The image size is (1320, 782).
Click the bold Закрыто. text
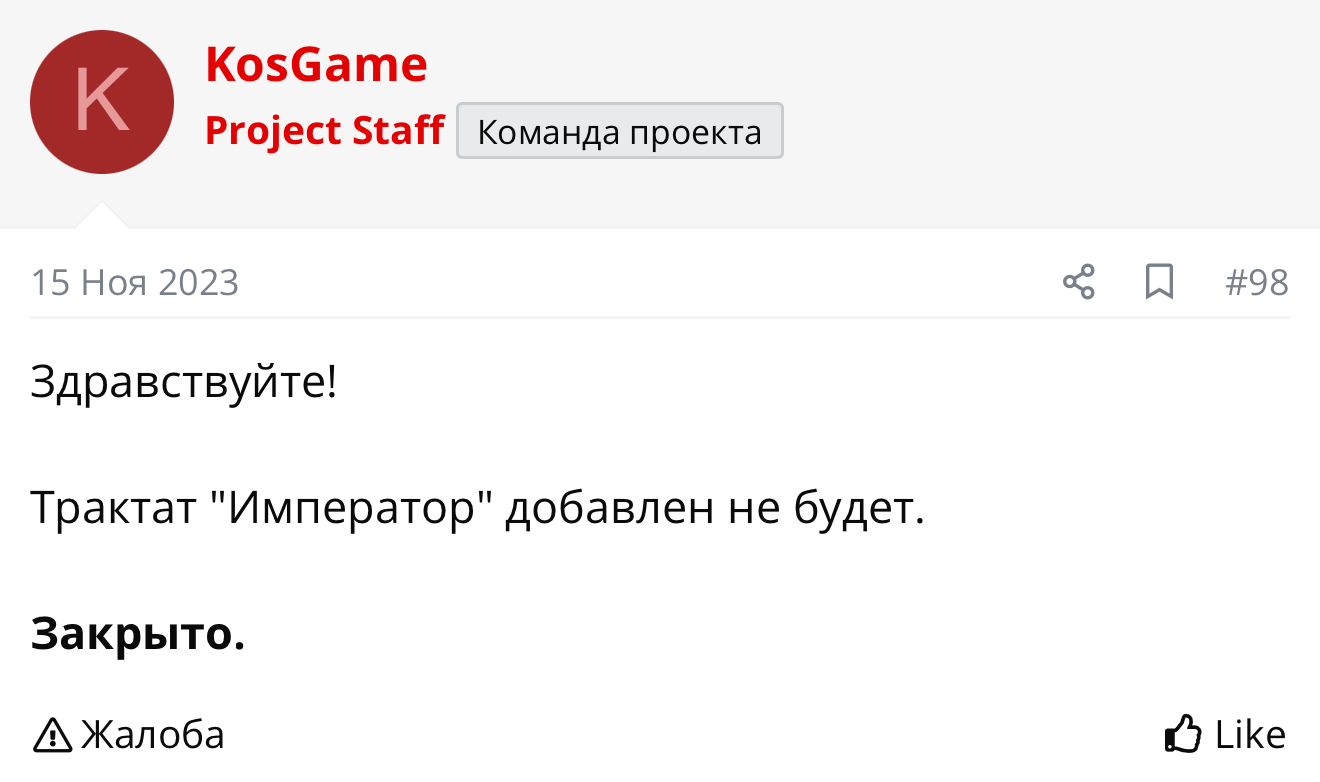[138, 634]
